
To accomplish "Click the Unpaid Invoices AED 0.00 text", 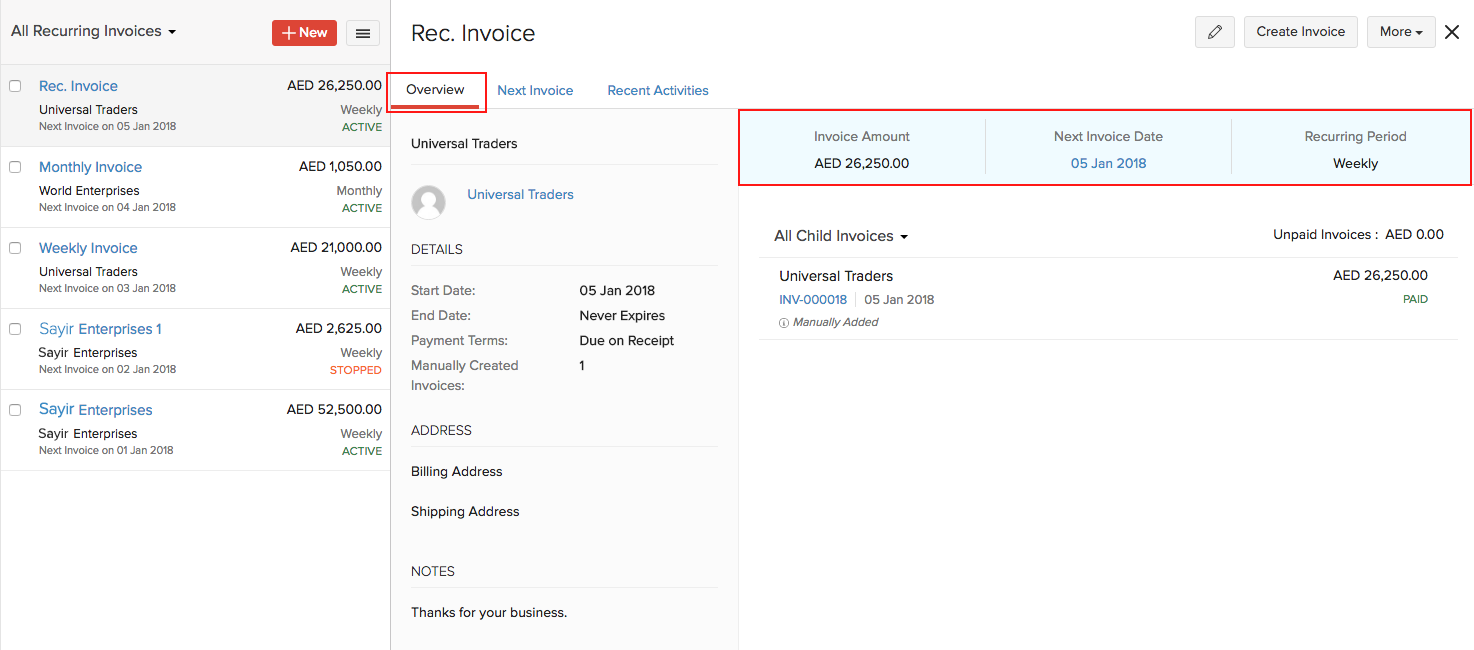I will click(1358, 235).
